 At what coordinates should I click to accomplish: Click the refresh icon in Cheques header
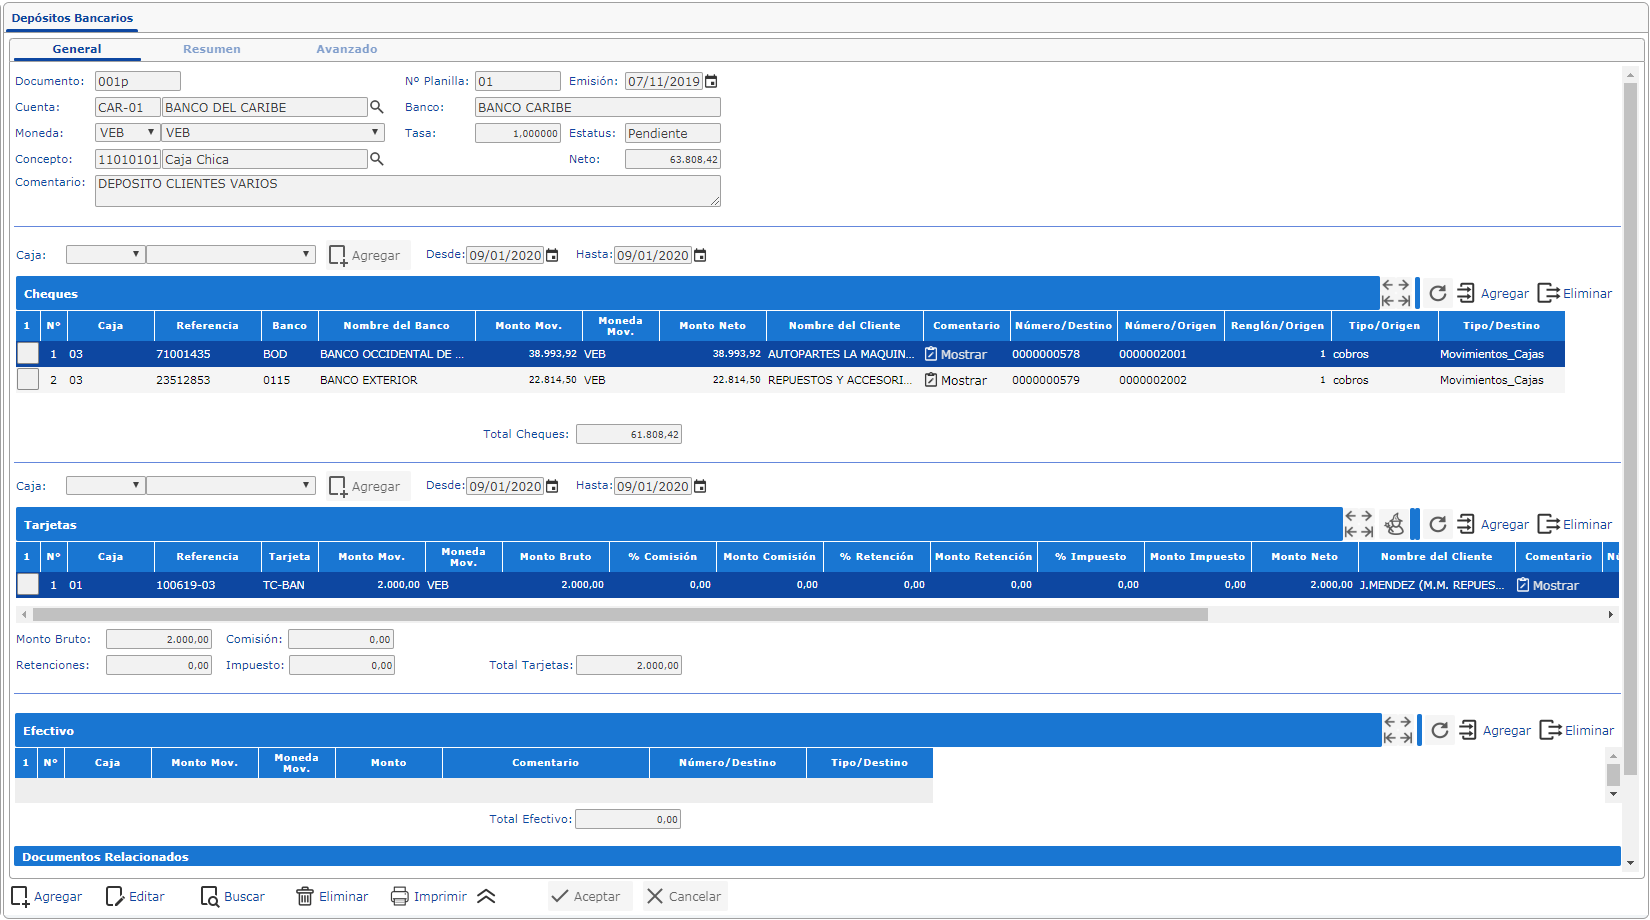(x=1438, y=293)
